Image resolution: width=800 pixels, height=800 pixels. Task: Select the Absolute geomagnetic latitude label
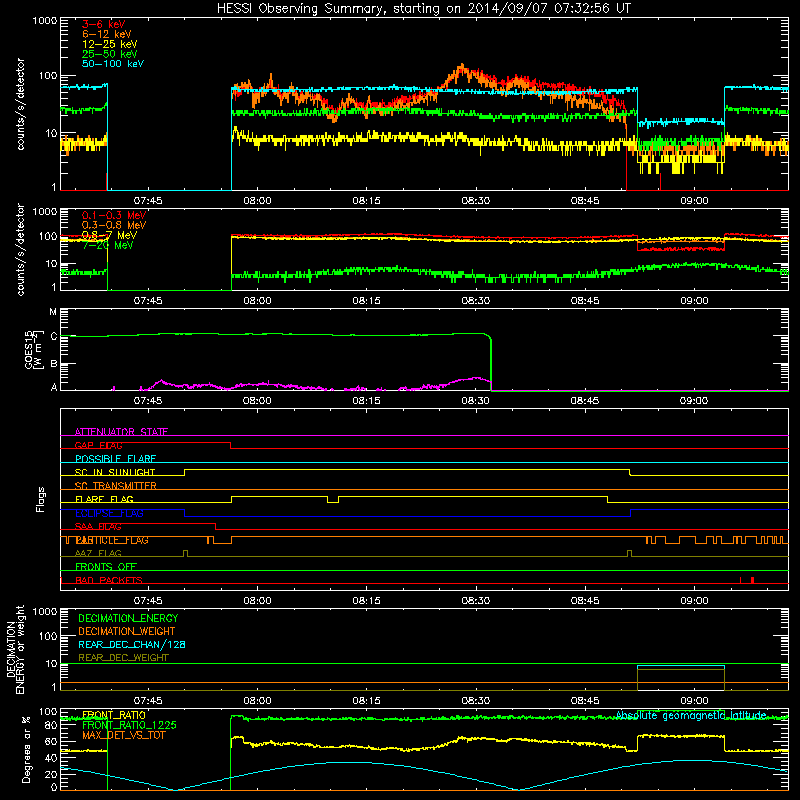(691, 715)
